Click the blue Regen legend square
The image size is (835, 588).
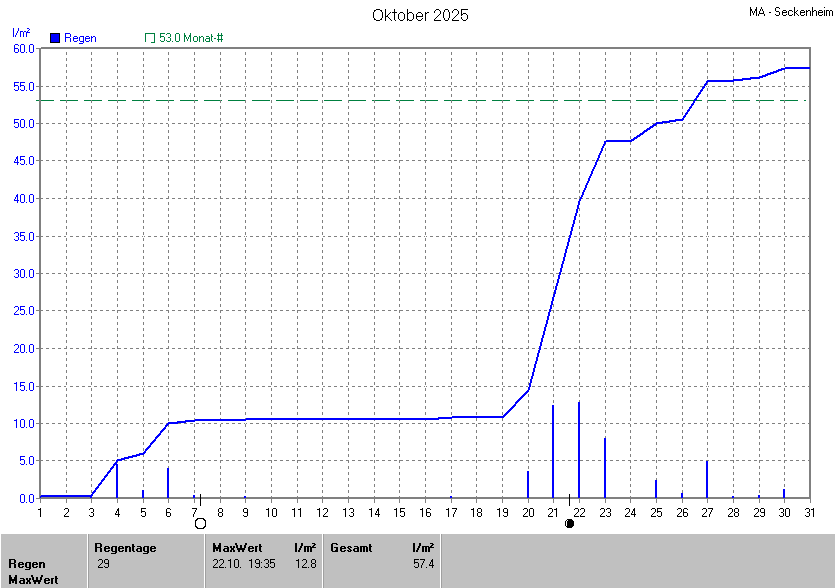tap(55, 38)
